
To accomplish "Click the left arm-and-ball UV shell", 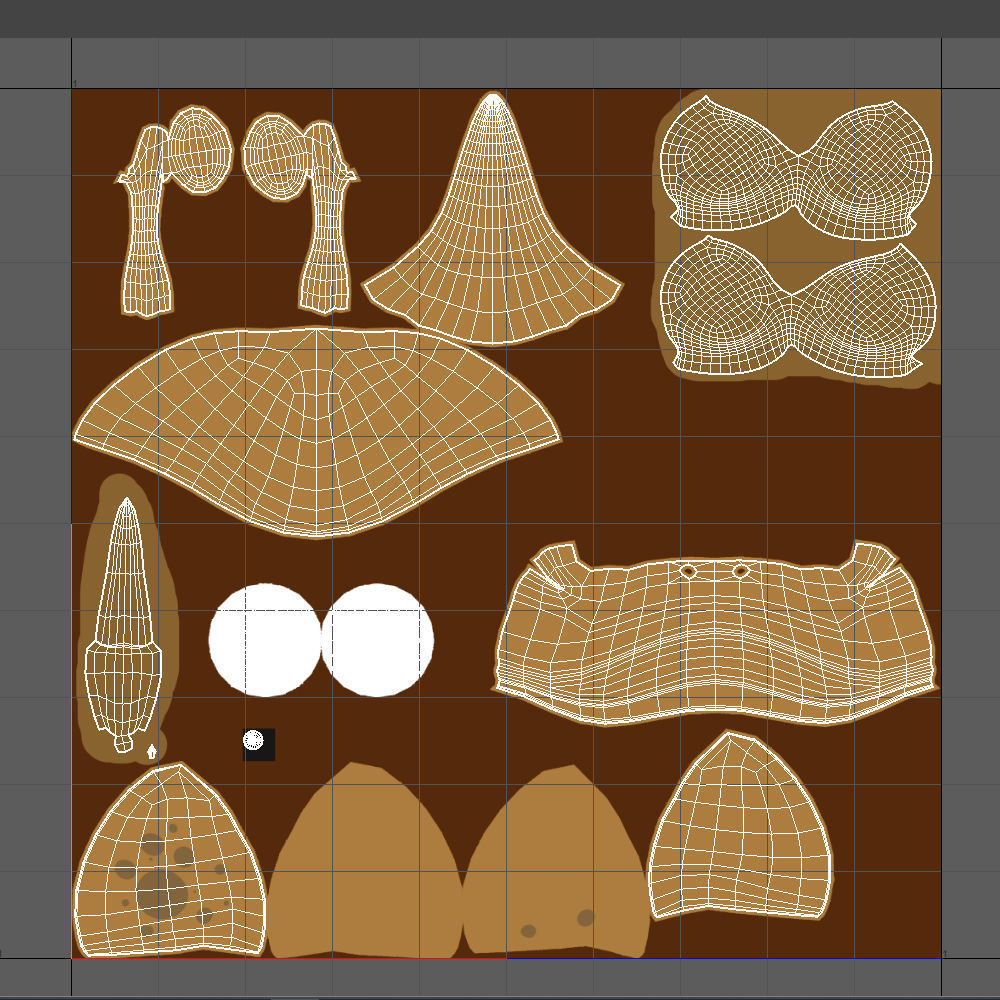I will pos(174,211).
